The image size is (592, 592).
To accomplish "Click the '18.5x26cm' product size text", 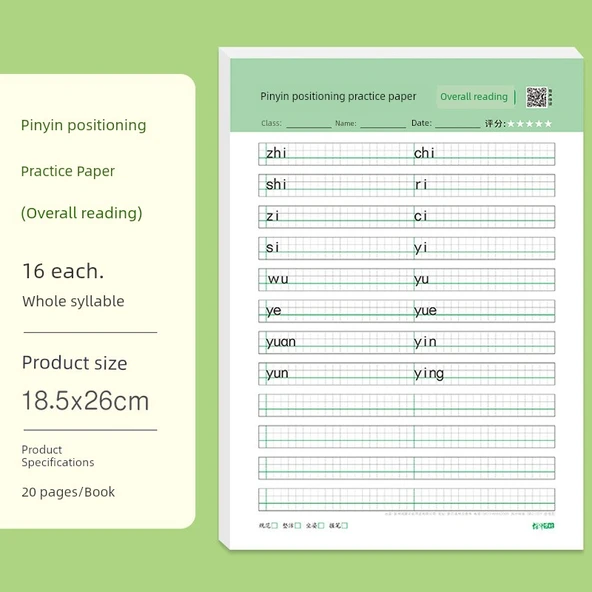I will (86, 401).
